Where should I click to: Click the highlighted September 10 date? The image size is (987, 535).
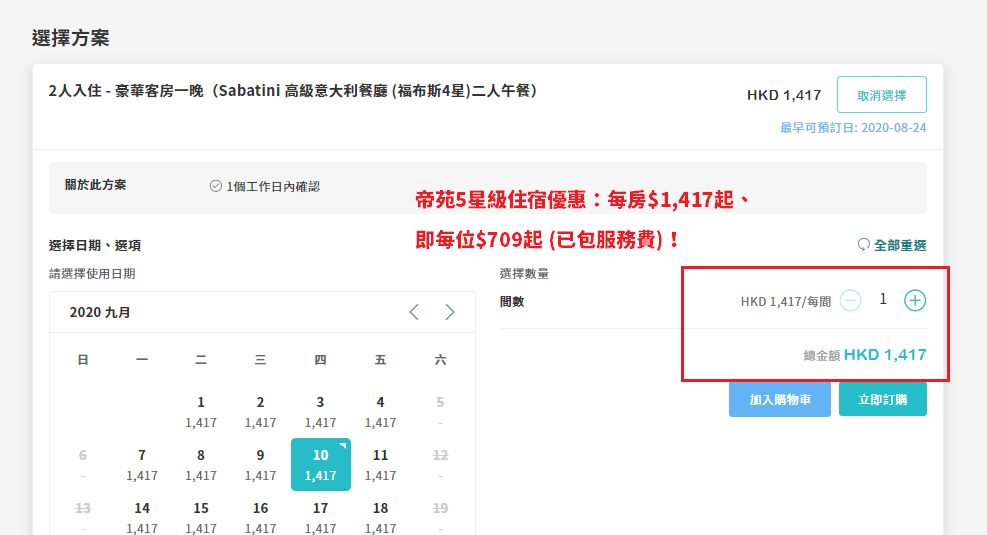[320, 465]
